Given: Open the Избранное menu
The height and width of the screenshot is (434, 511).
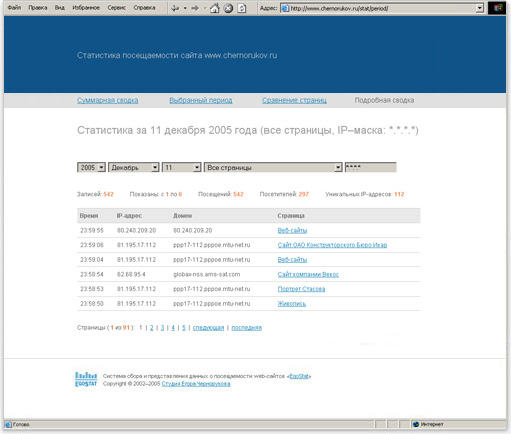Looking at the screenshot, I should coord(86,8).
